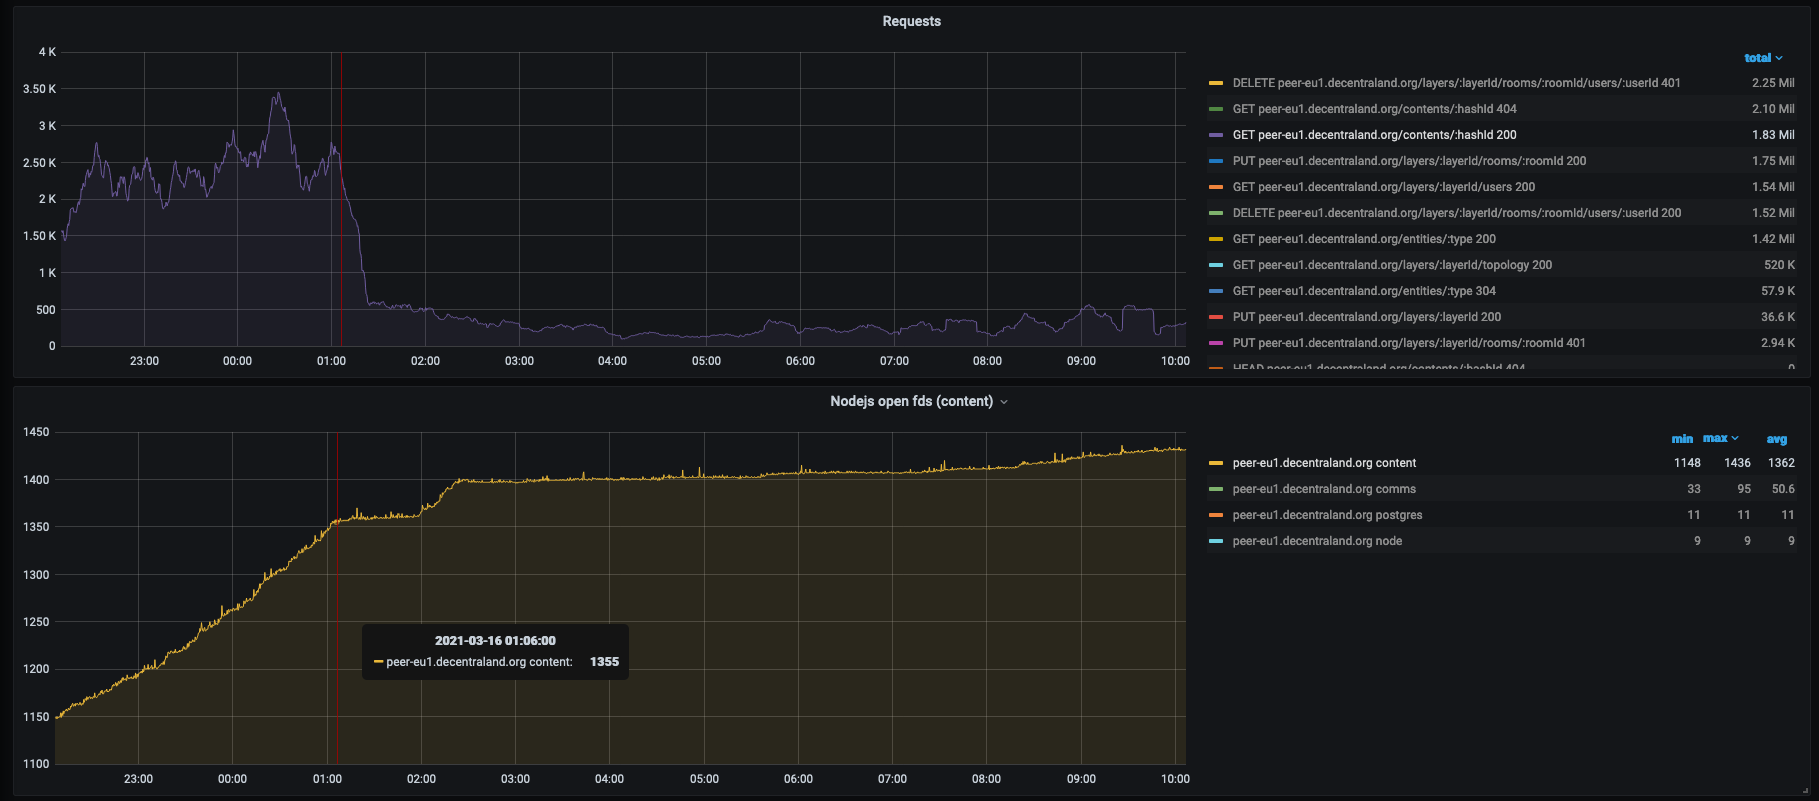Click color swatch of peer-eu1 postgres series
Screen dimensions: 1819x801
pyautogui.click(x=1216, y=515)
